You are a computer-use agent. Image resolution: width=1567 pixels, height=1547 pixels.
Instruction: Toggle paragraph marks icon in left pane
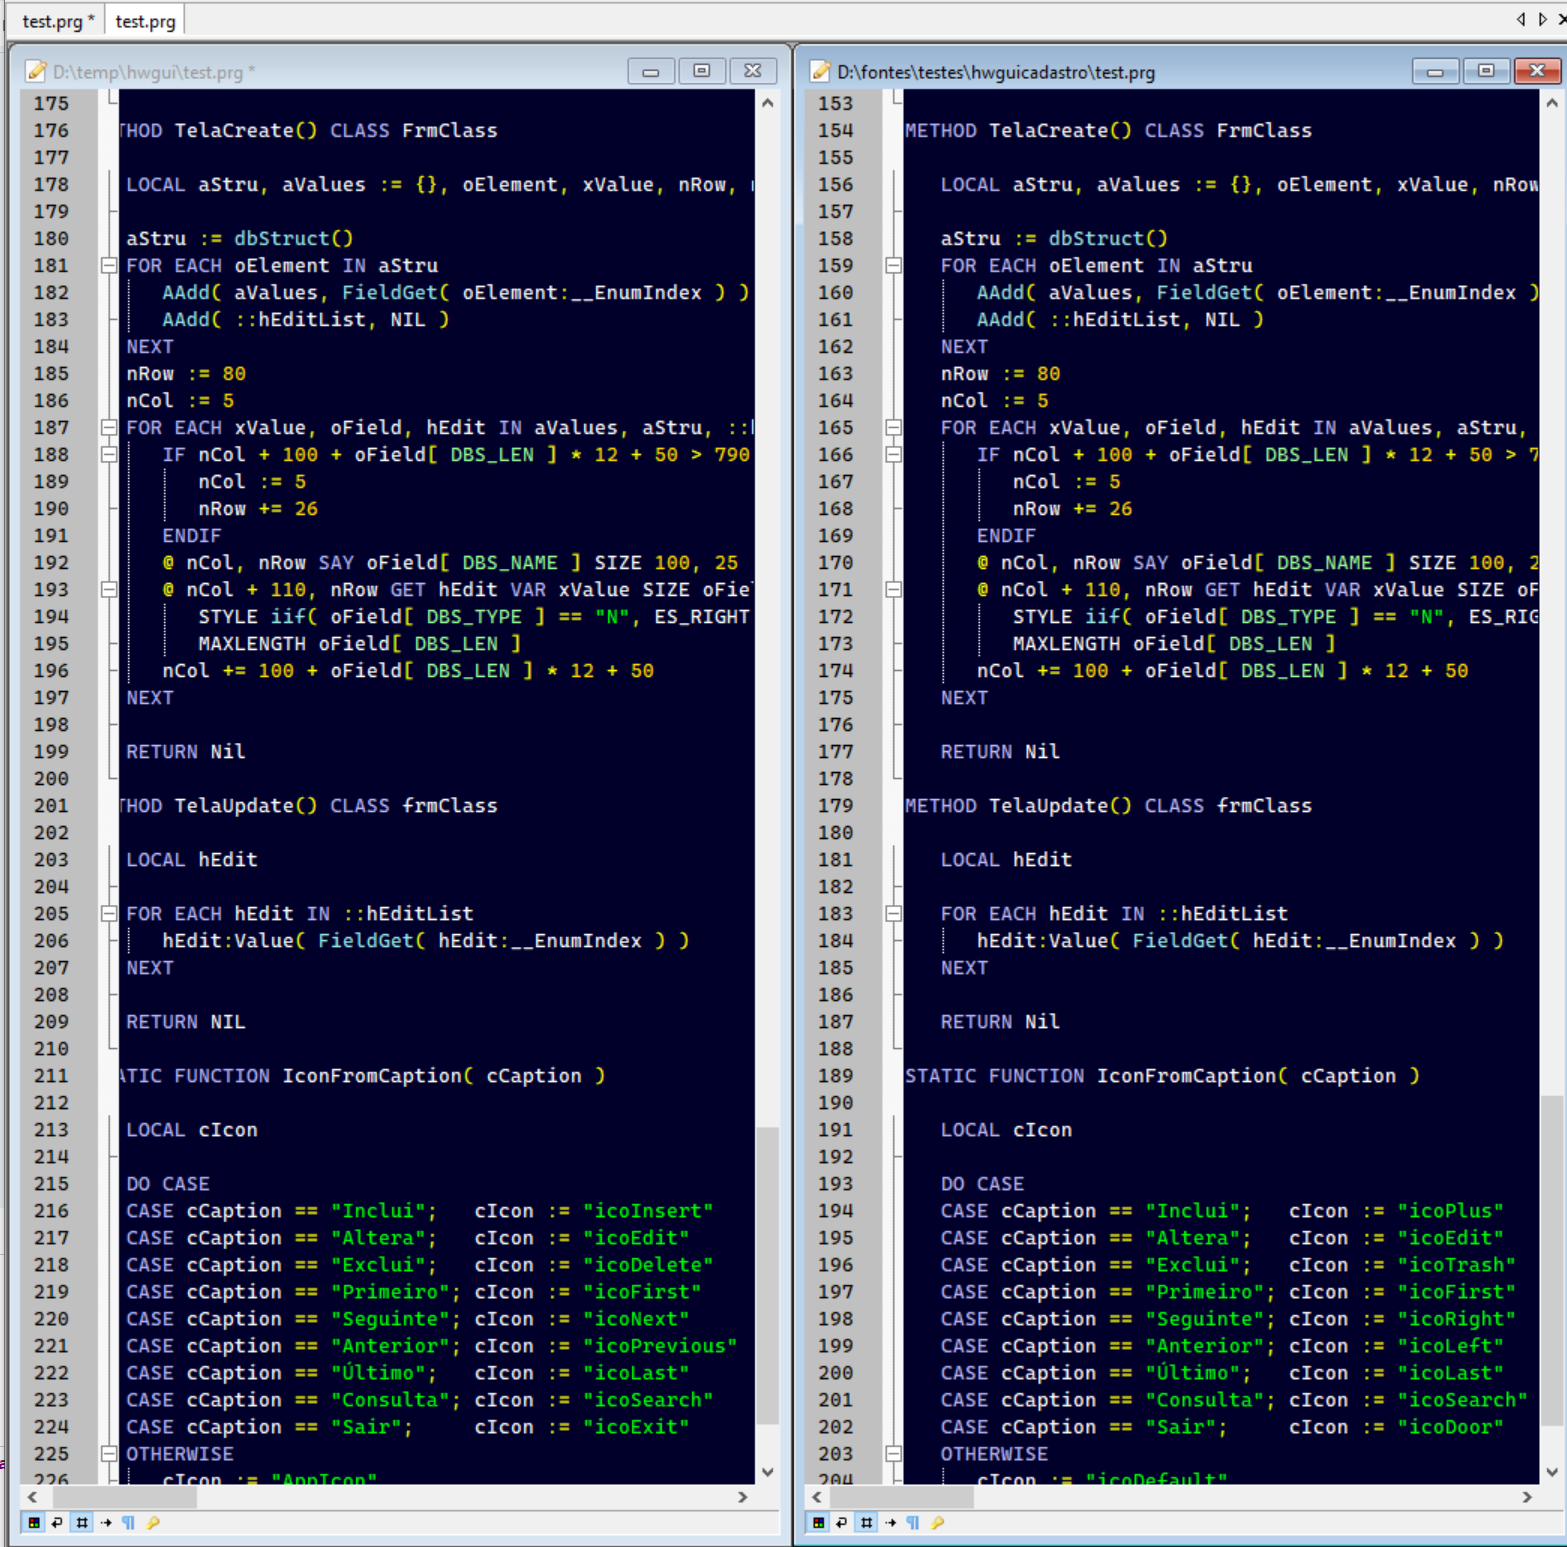[x=129, y=1522]
